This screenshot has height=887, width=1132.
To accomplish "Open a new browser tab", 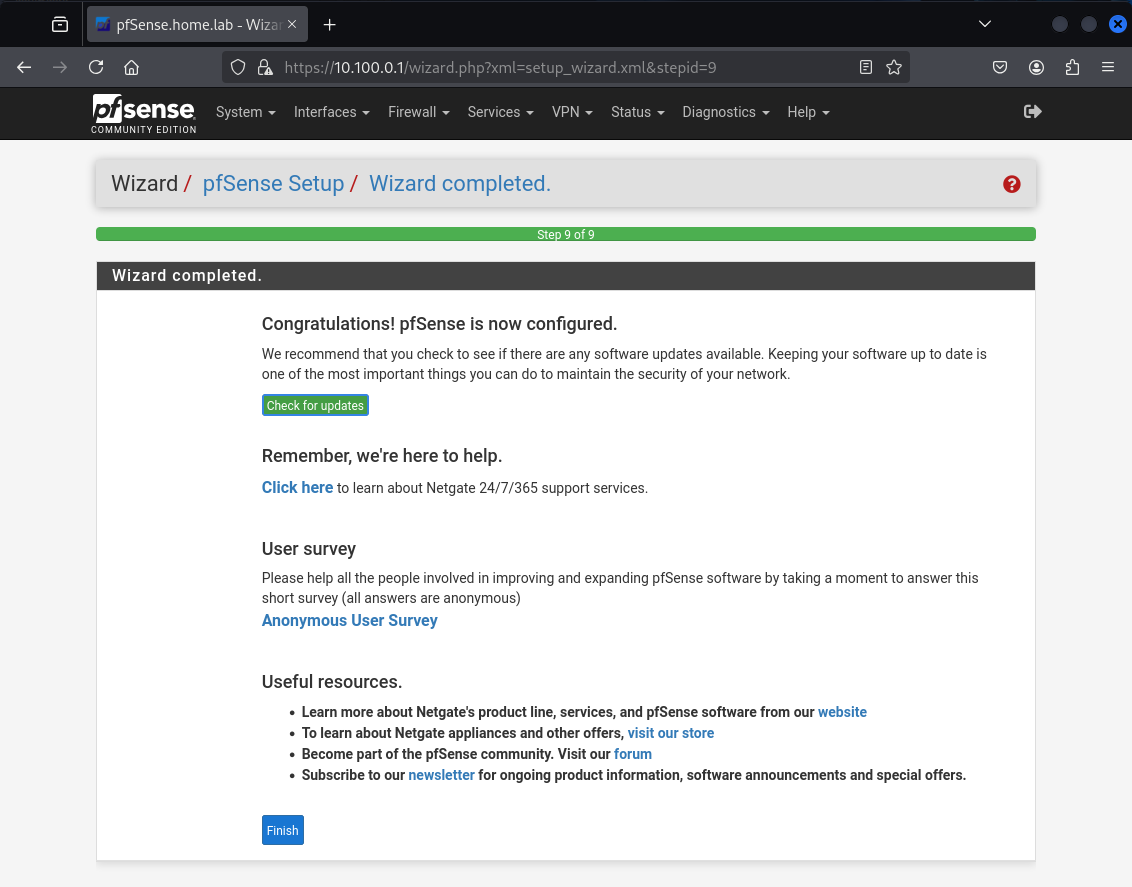I will click(x=329, y=25).
